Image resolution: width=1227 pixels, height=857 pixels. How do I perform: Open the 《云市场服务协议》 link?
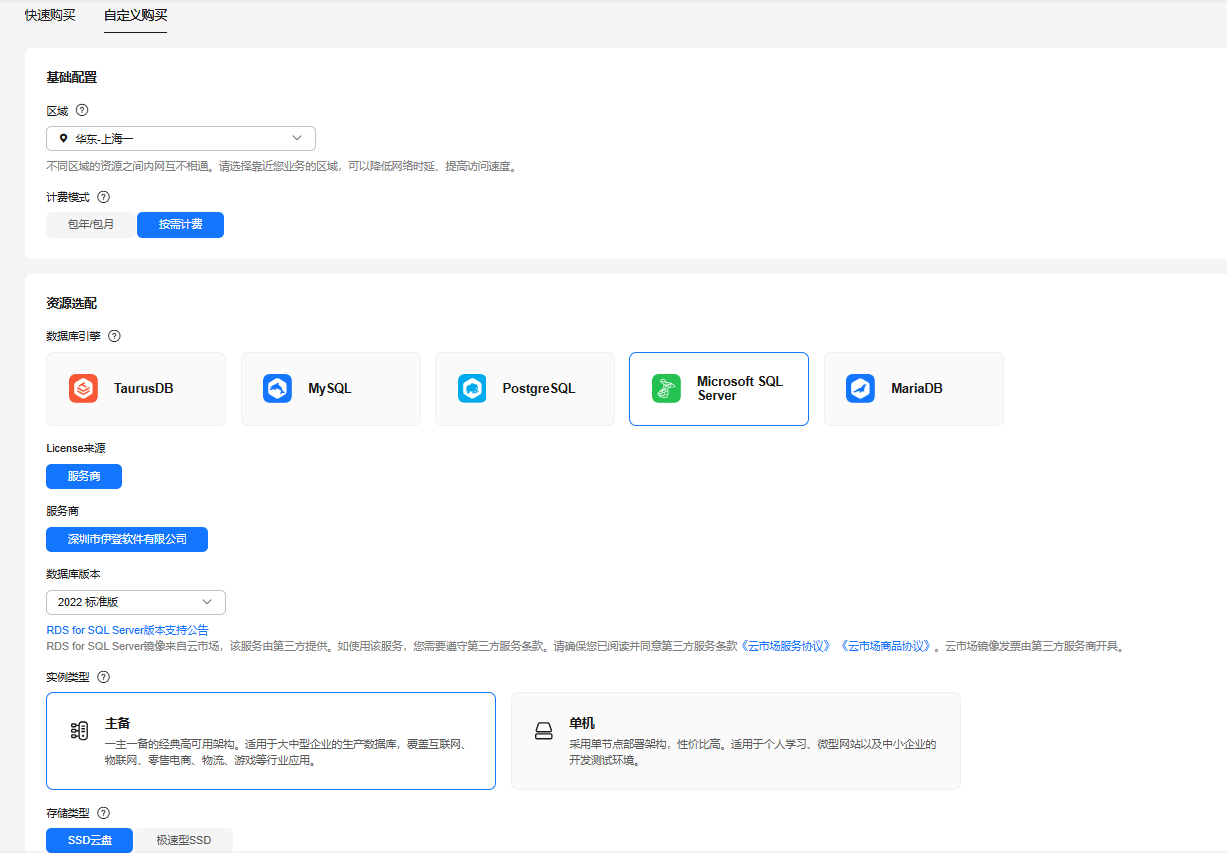(785, 647)
